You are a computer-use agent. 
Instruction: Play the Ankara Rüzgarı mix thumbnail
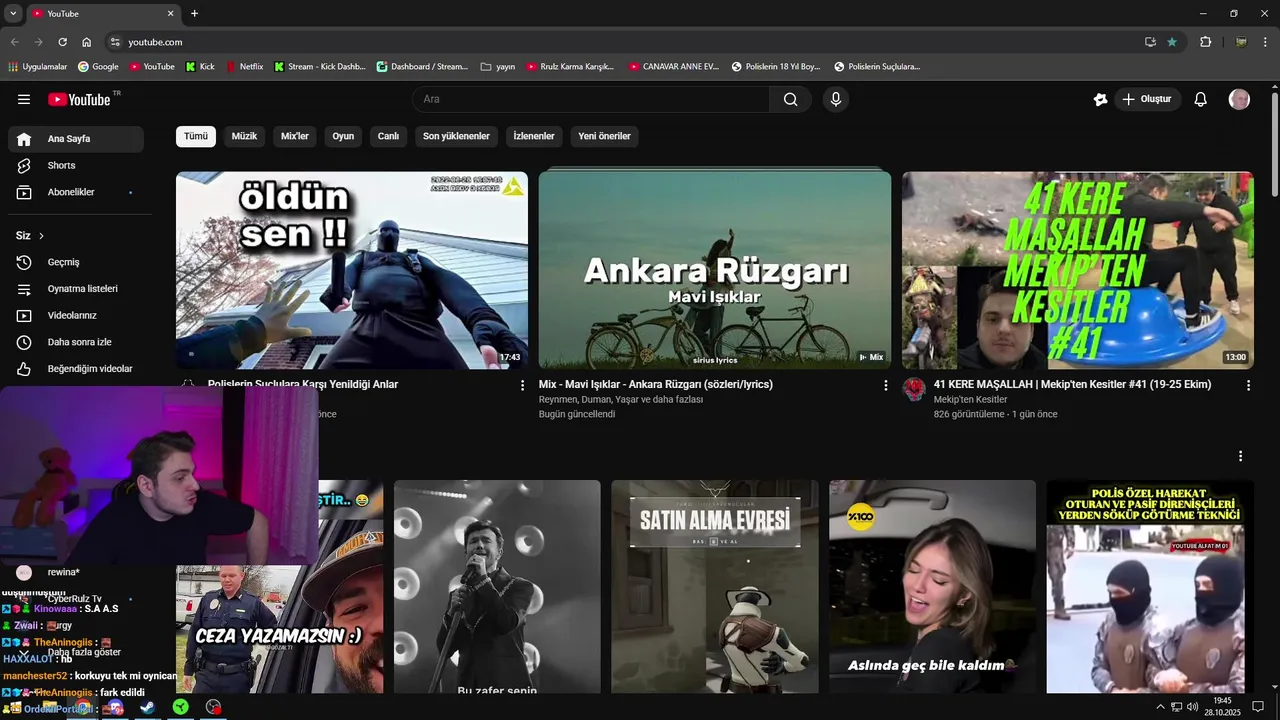click(x=715, y=270)
